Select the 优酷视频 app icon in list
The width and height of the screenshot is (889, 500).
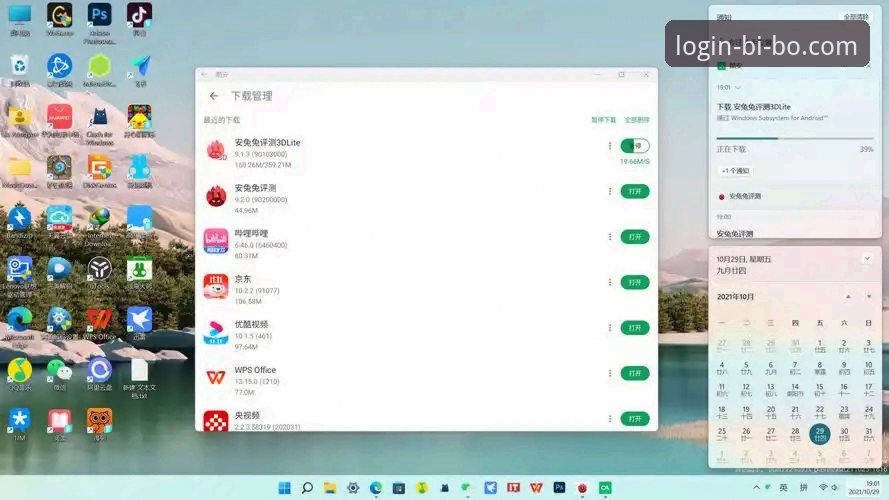click(216, 332)
